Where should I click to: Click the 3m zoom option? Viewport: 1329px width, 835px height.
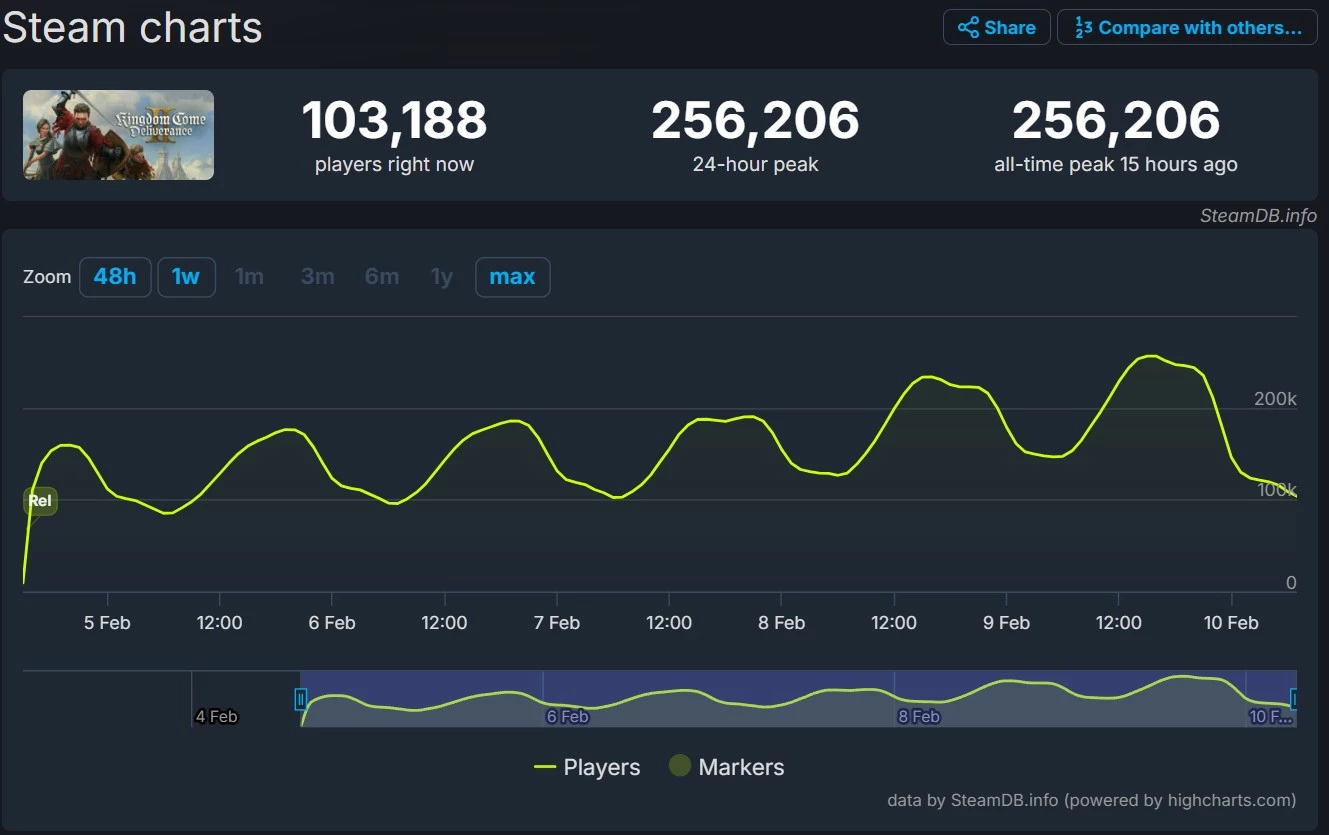317,277
